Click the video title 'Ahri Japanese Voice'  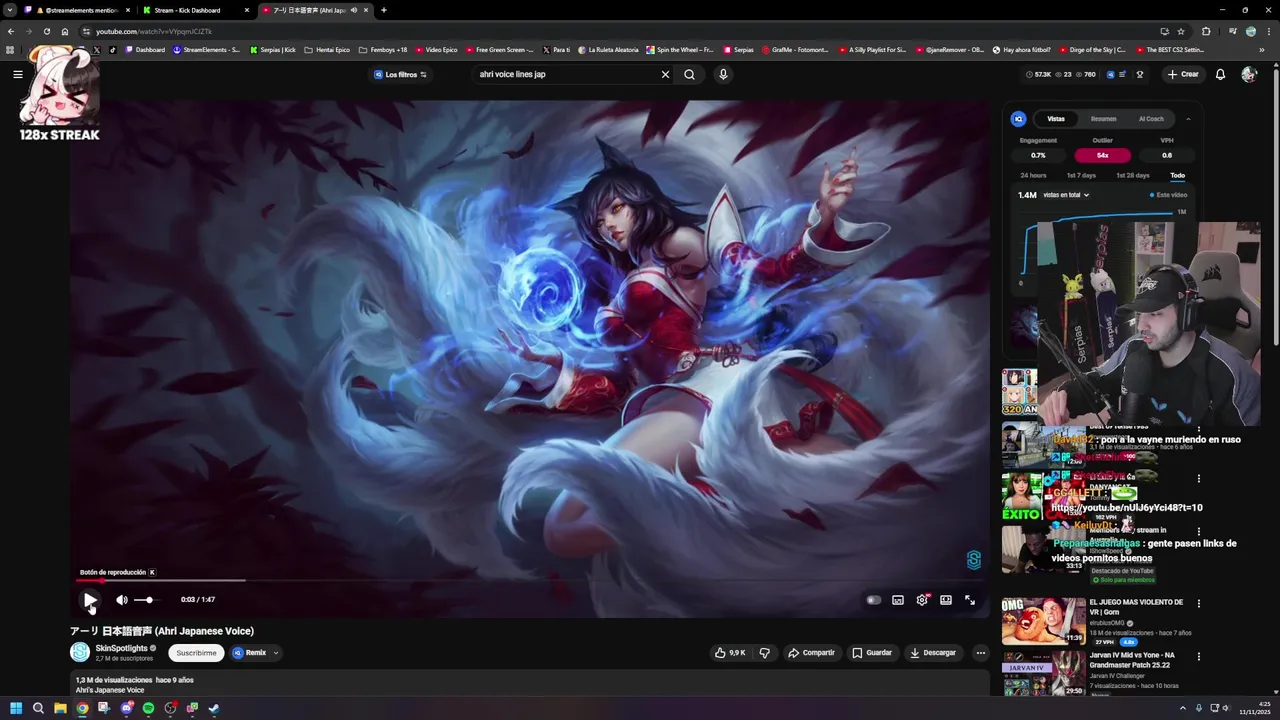click(162, 631)
